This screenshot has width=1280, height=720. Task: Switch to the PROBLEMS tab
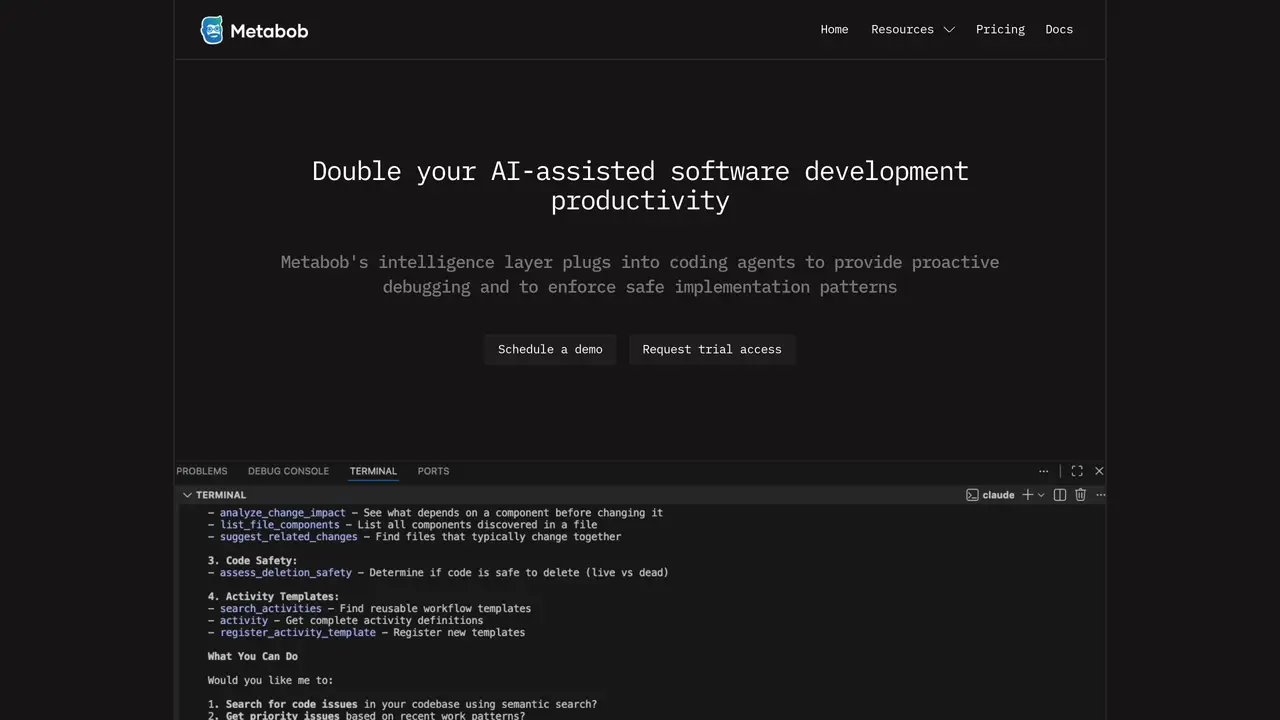coord(202,471)
